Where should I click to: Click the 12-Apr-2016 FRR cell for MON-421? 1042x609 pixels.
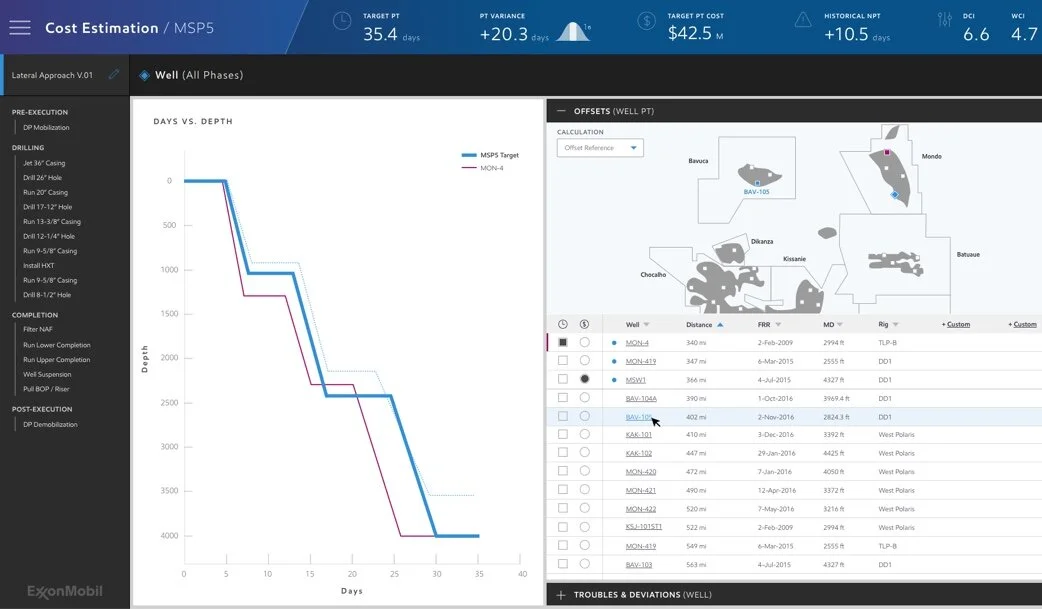776,491
